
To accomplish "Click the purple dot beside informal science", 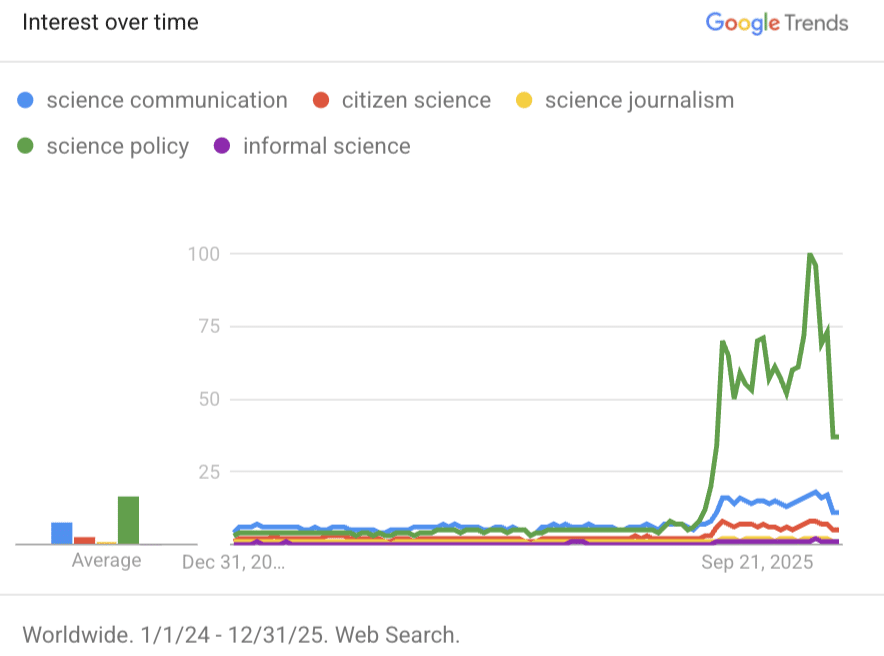I will (x=223, y=146).
